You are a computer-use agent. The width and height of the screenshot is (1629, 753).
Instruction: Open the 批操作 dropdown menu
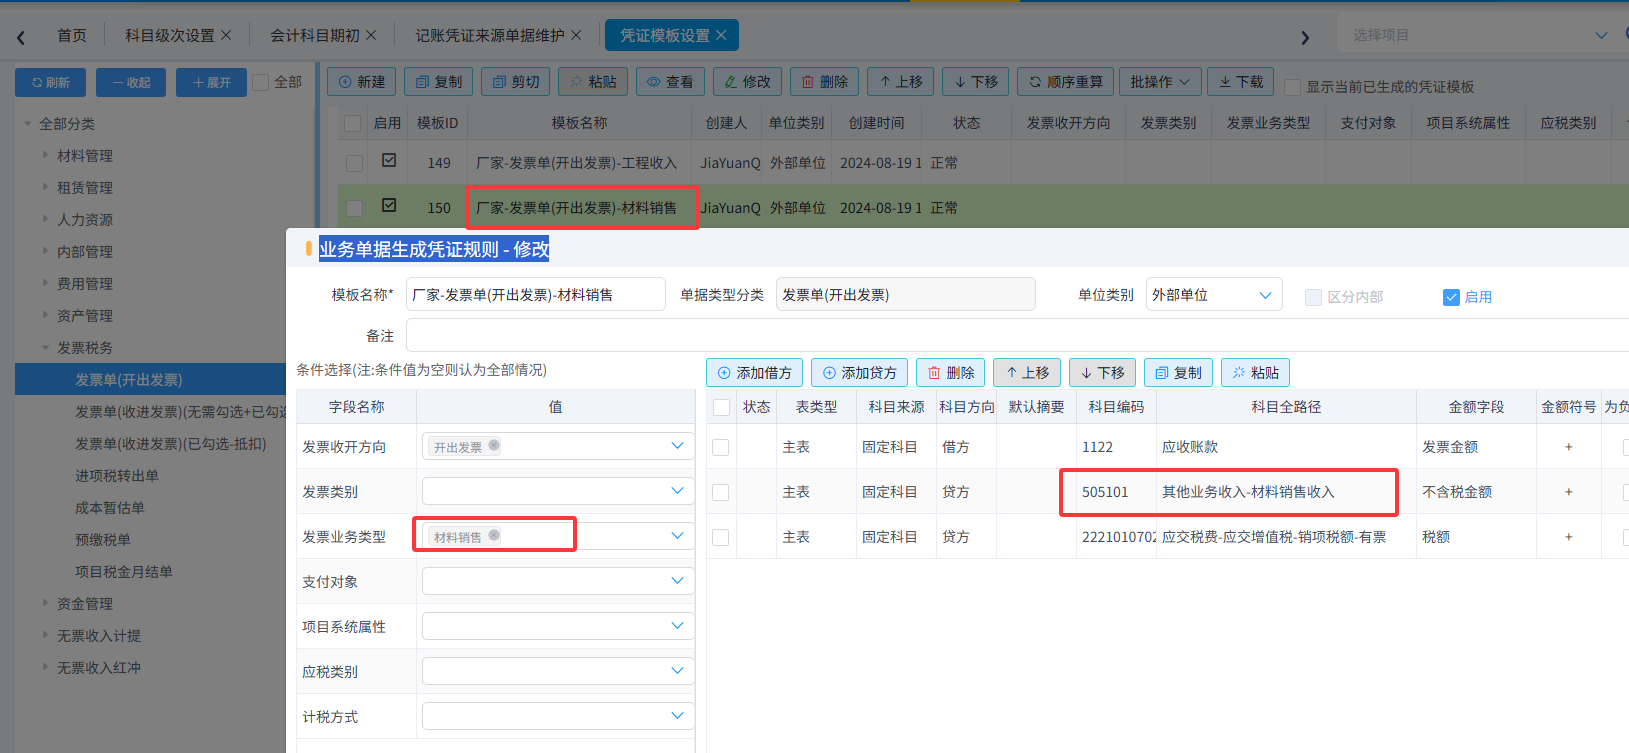(1160, 82)
